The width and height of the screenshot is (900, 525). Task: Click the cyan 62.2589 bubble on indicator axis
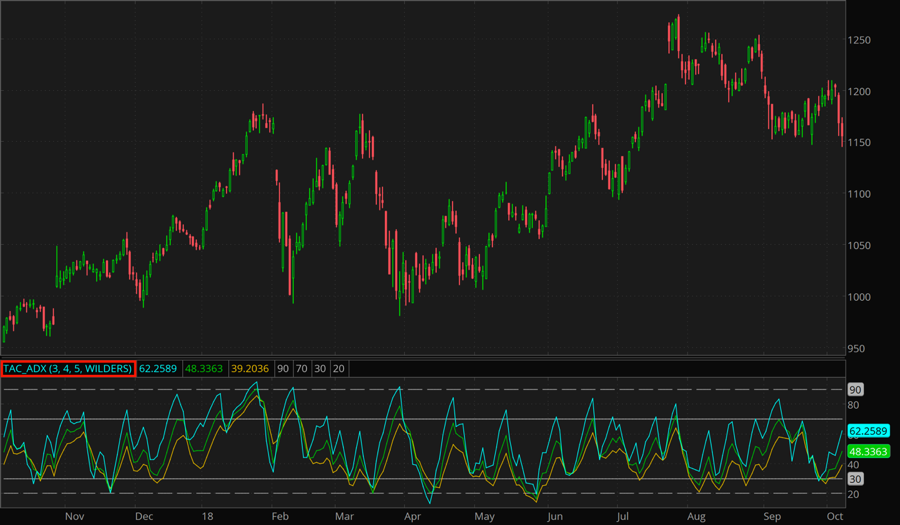[870, 431]
